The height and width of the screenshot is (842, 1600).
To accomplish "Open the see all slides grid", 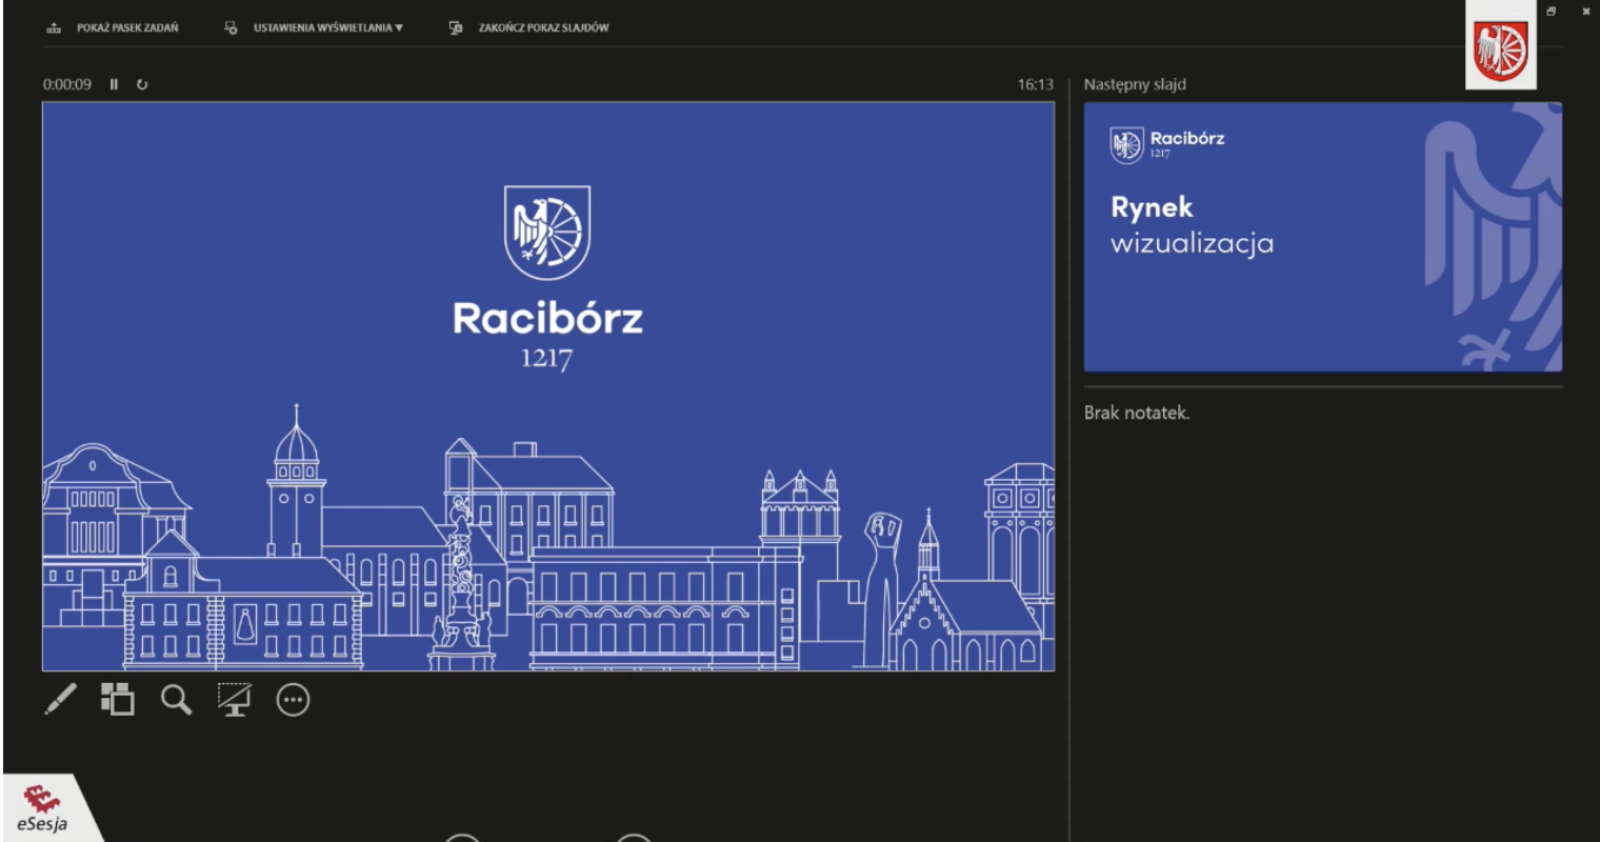I will [117, 699].
